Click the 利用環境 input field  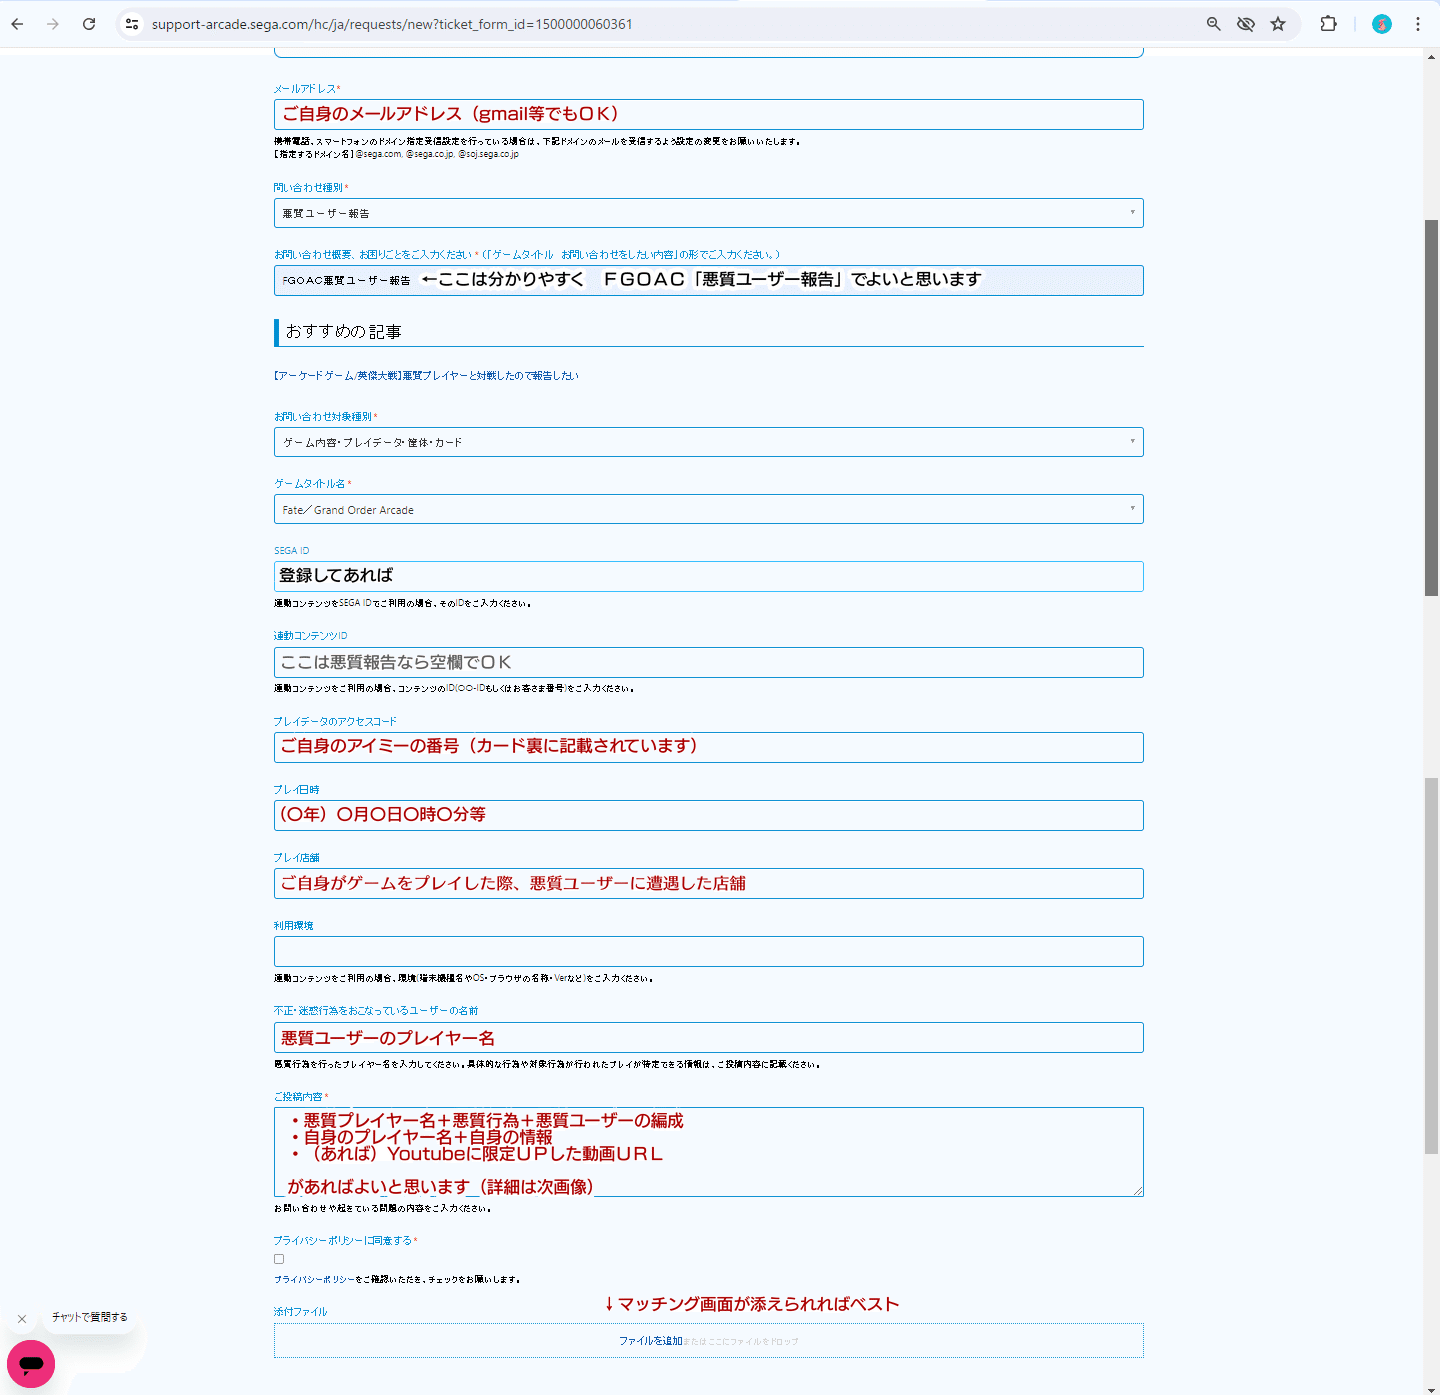(x=708, y=951)
